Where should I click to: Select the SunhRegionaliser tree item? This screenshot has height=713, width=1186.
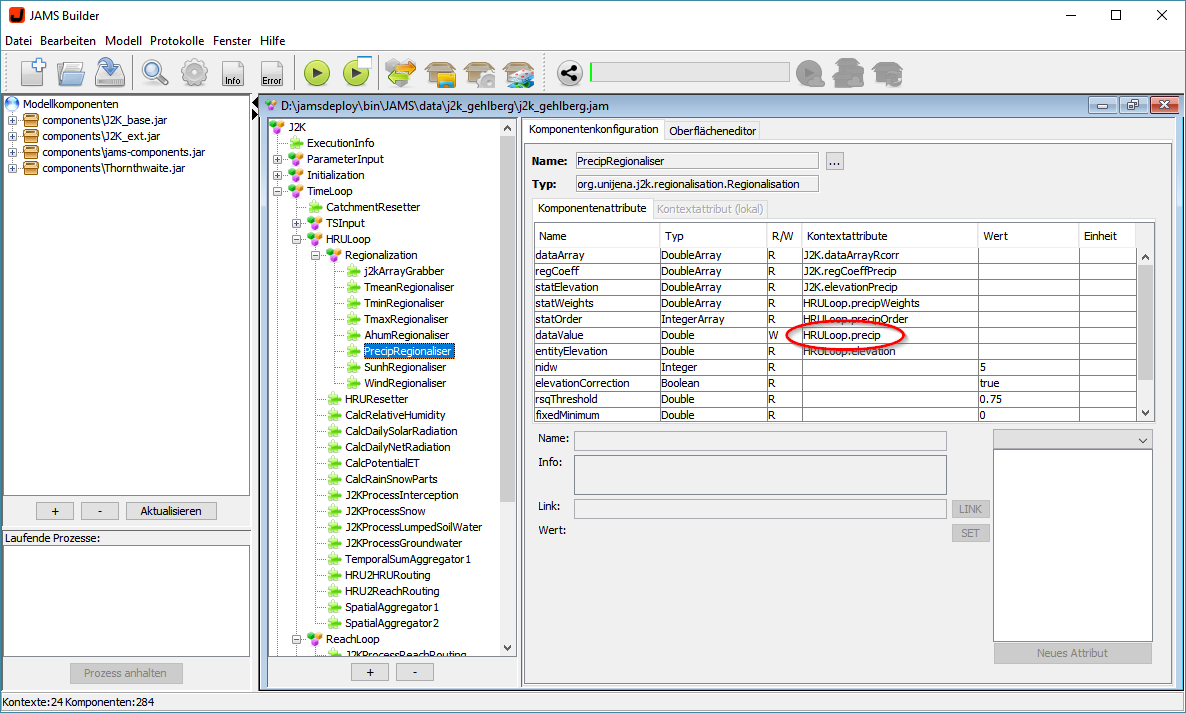(405, 367)
